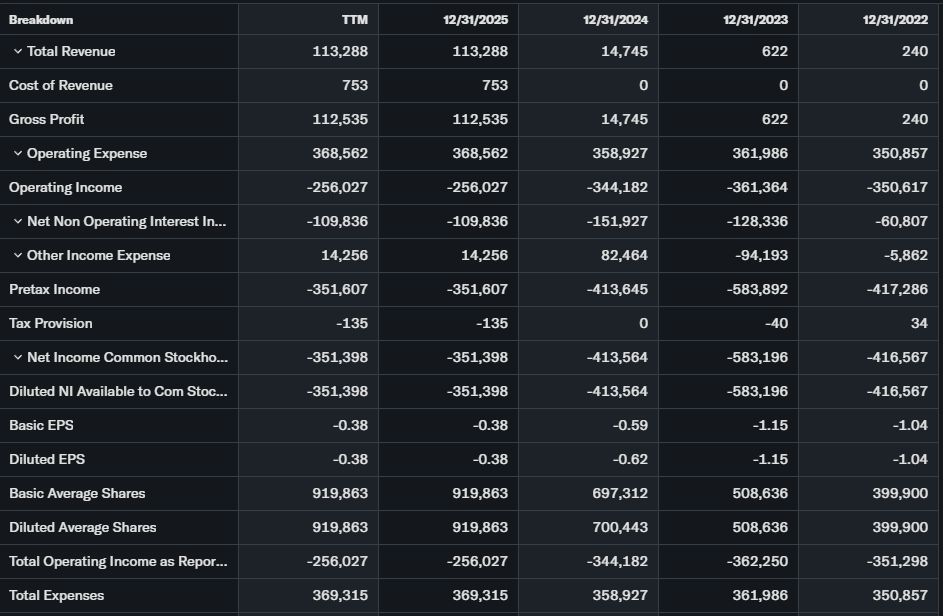Select the Operating Income row label
The width and height of the screenshot is (943, 616).
(x=66, y=187)
